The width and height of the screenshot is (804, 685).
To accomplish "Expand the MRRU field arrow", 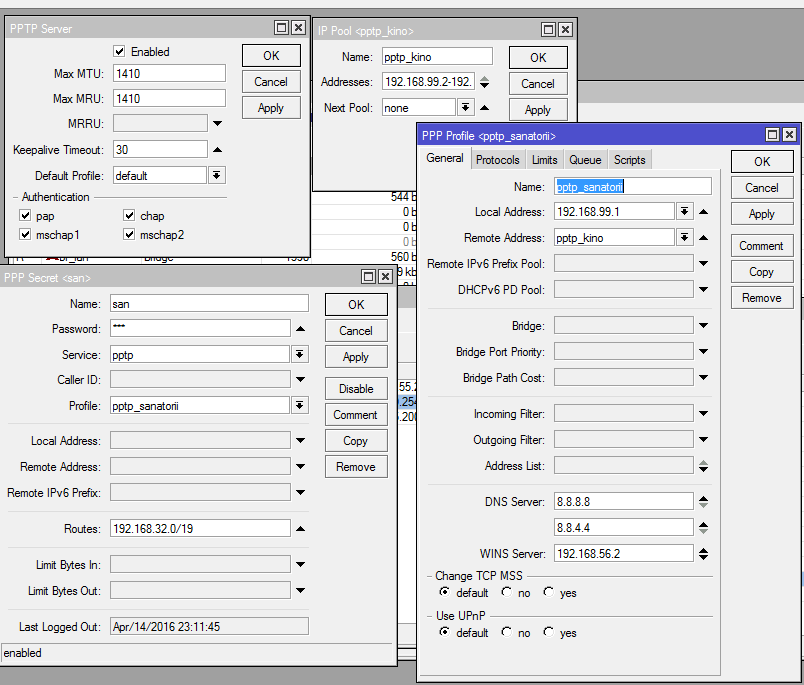I will pos(217,124).
